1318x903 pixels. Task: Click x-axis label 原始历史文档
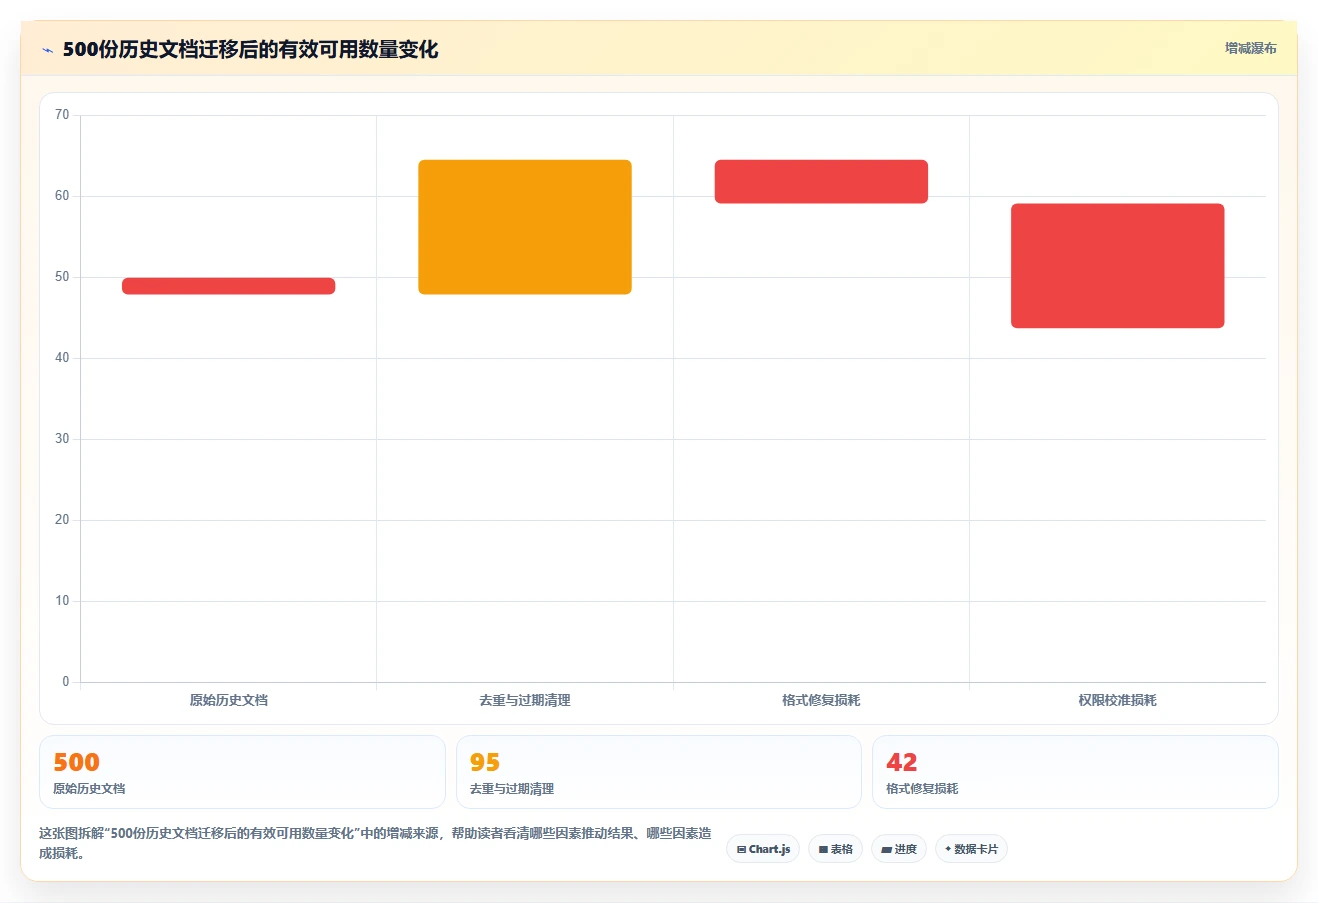coord(229,700)
